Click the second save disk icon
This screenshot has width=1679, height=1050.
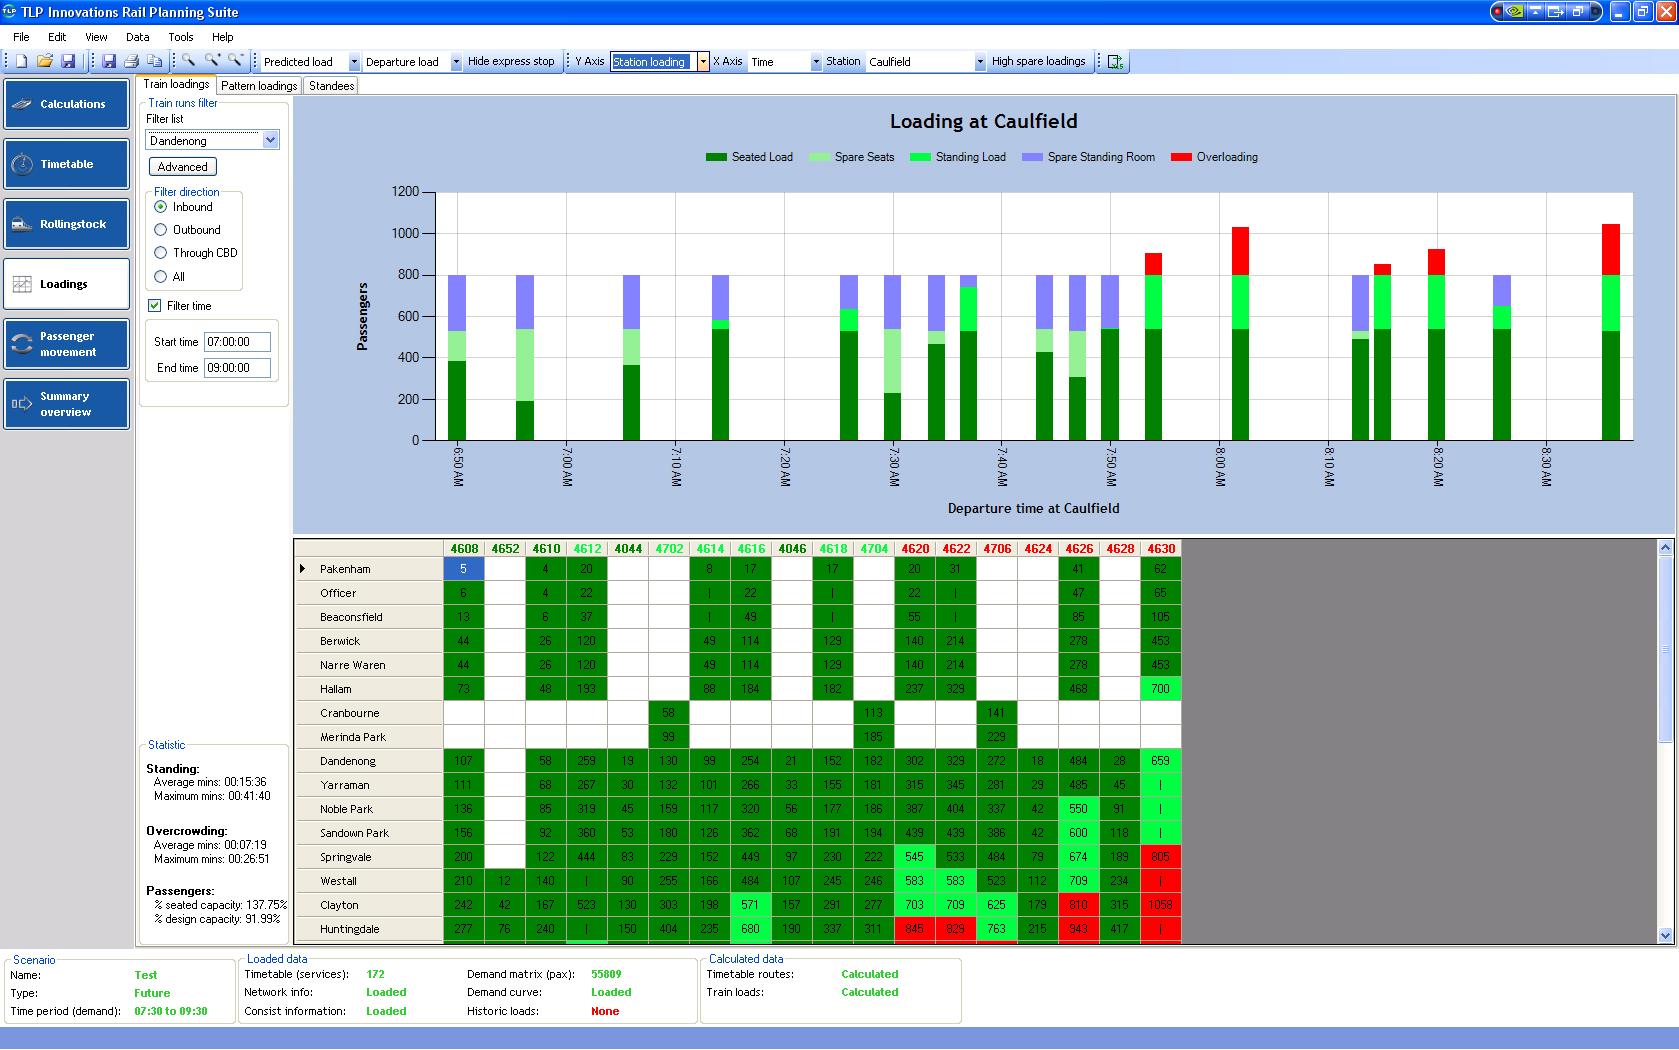[108, 61]
